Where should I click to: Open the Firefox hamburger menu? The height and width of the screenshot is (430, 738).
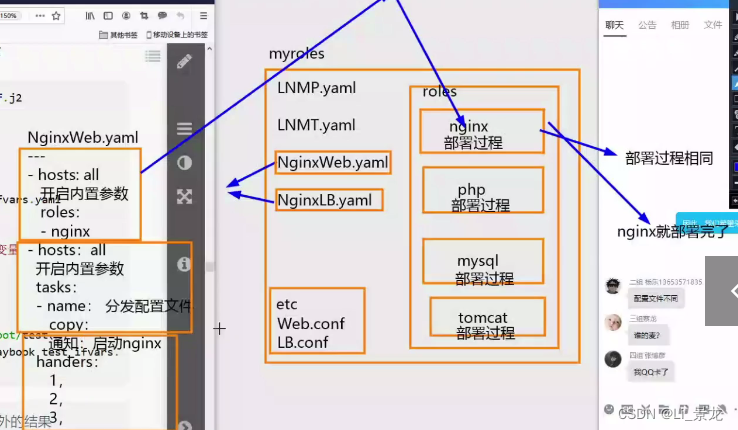pyautogui.click(x=203, y=16)
